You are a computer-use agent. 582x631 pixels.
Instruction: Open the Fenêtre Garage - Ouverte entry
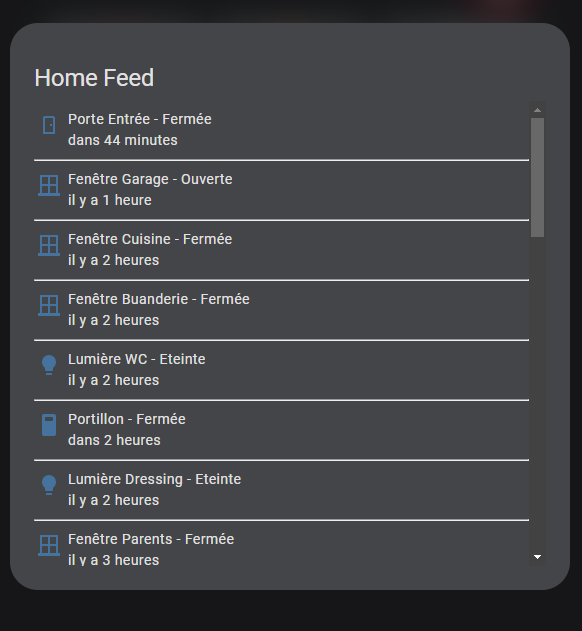coord(281,190)
